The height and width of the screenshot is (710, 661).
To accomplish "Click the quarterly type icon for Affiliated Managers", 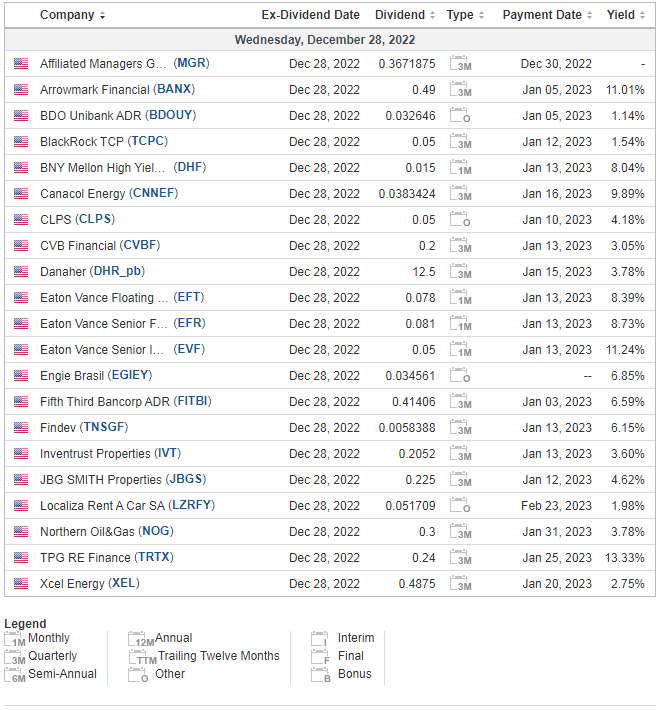I will 460,63.
